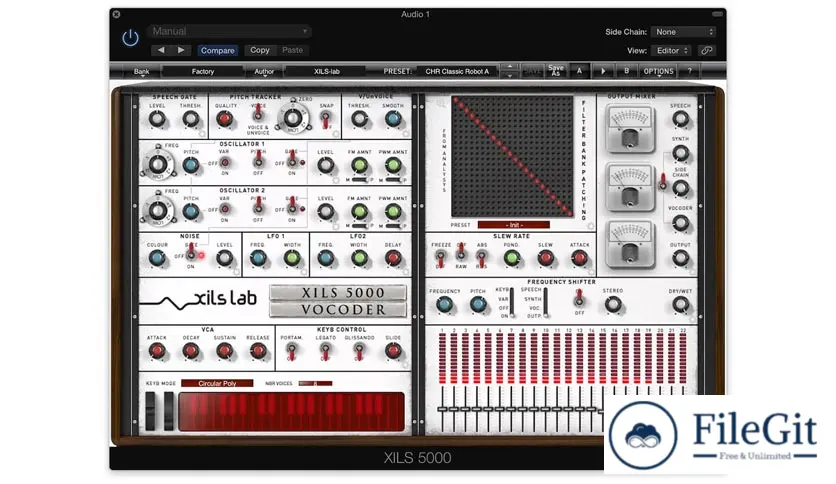Open the Manual preset dropdown
Screen dimensions: 836x484
[x=229, y=31]
